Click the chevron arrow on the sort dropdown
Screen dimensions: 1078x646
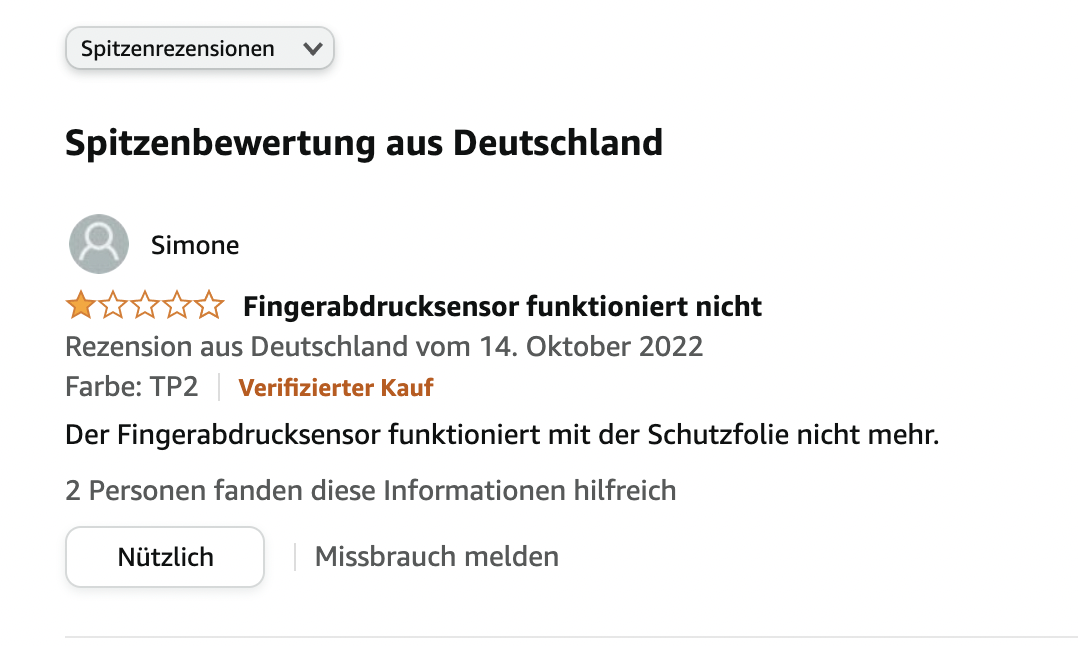click(312, 48)
